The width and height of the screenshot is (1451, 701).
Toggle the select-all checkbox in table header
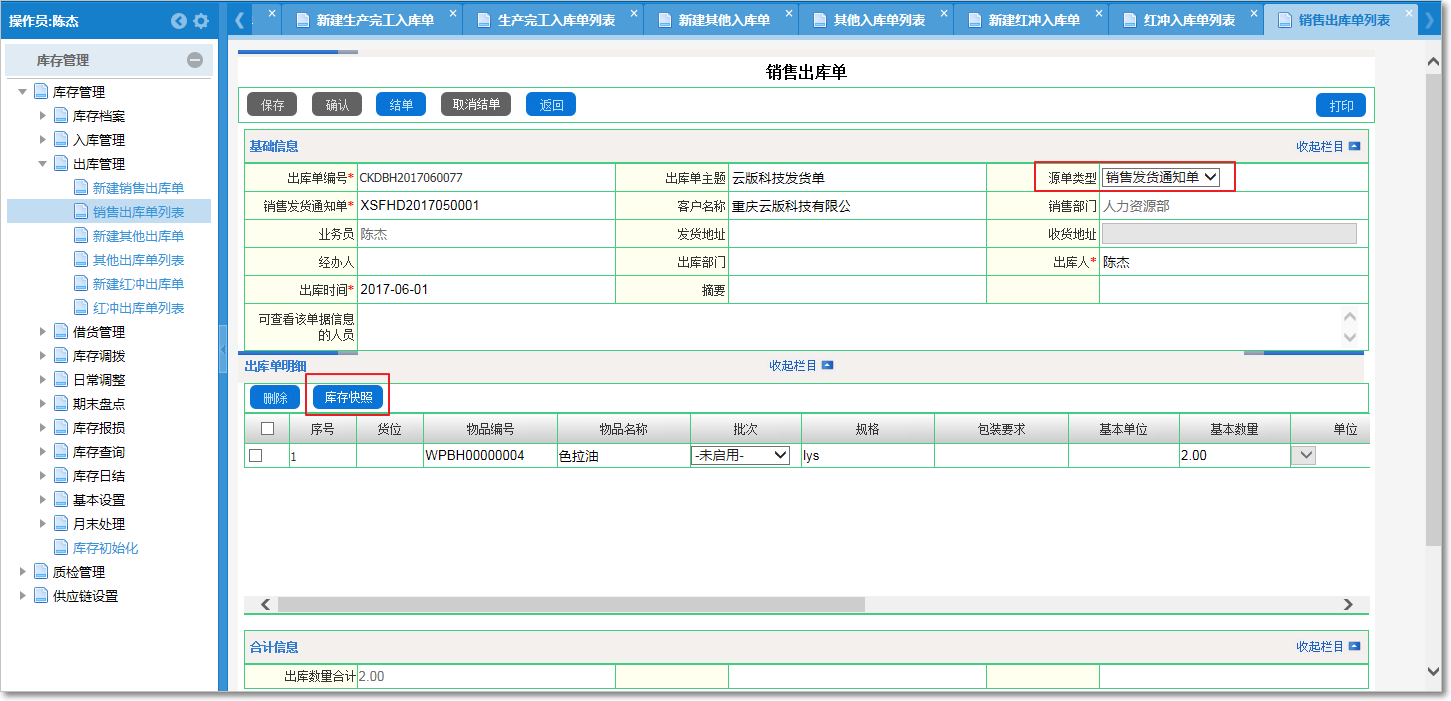point(267,429)
